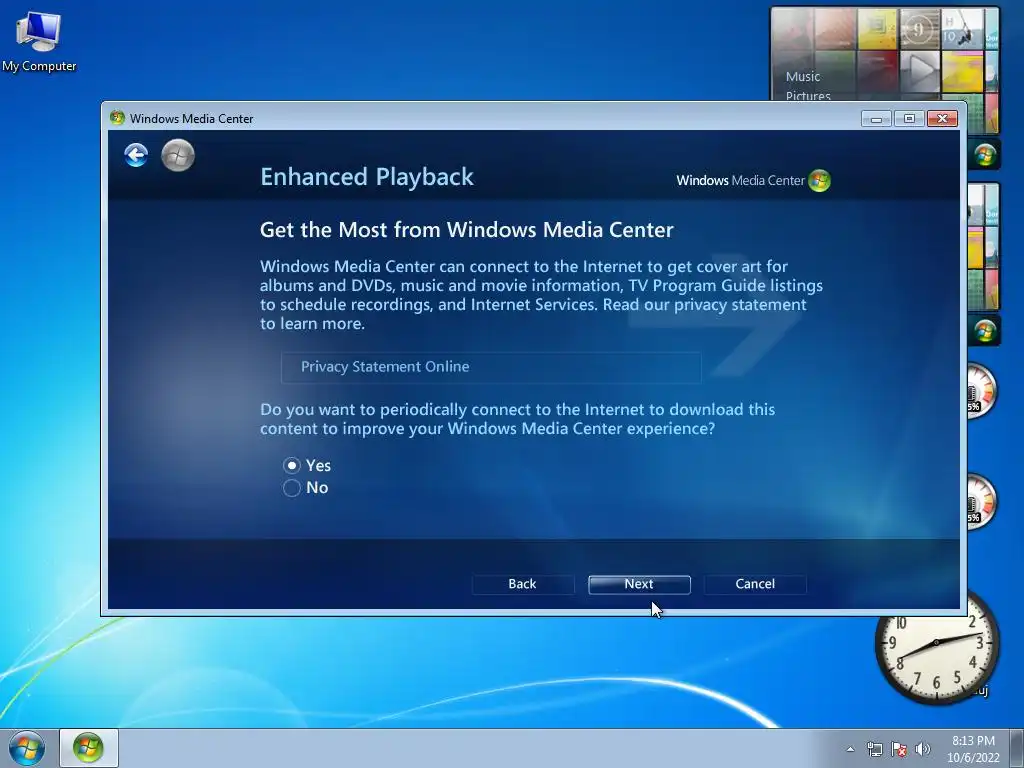Screen dimensions: 1024x768
Task: Click Music in the Media Center gadget
Action: 803,76
